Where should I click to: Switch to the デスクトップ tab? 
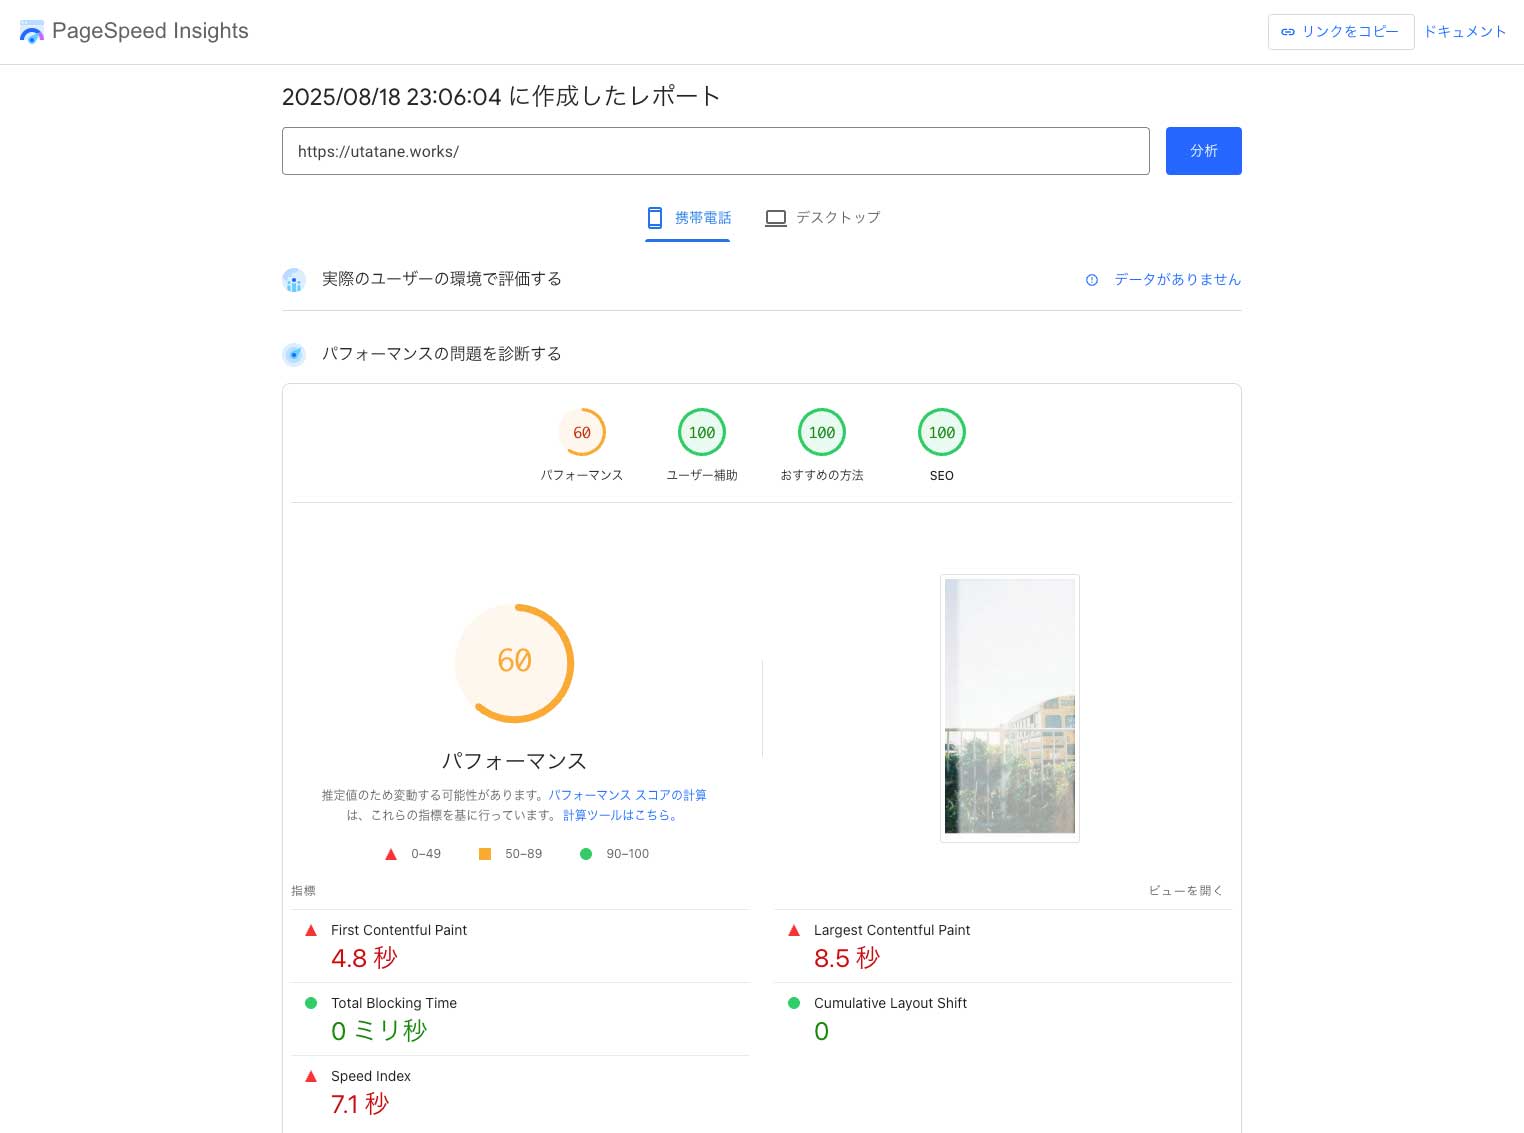coord(822,218)
